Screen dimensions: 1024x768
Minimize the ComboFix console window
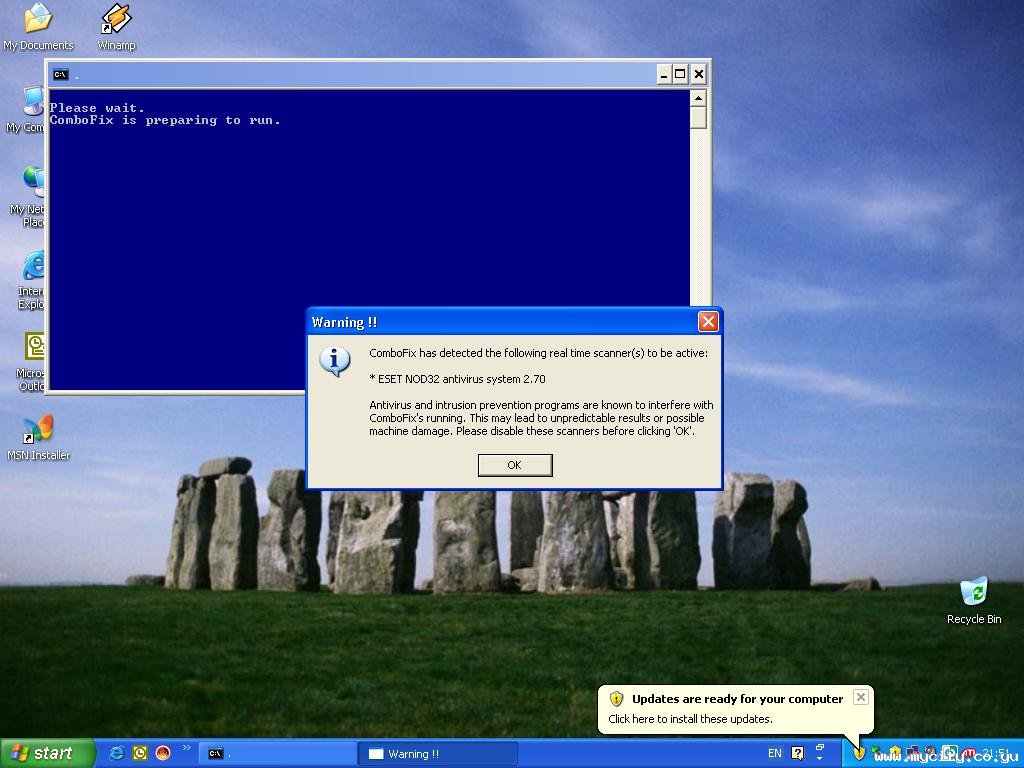664,74
